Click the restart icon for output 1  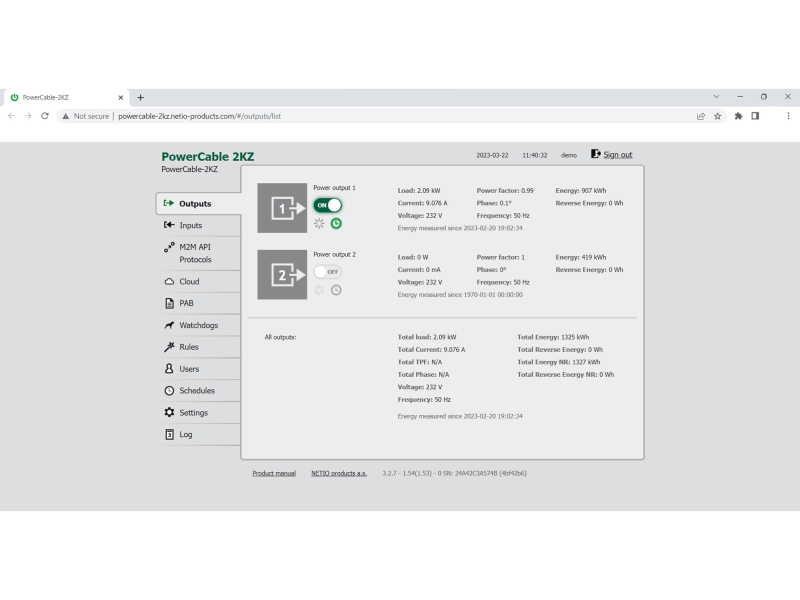(x=319, y=223)
